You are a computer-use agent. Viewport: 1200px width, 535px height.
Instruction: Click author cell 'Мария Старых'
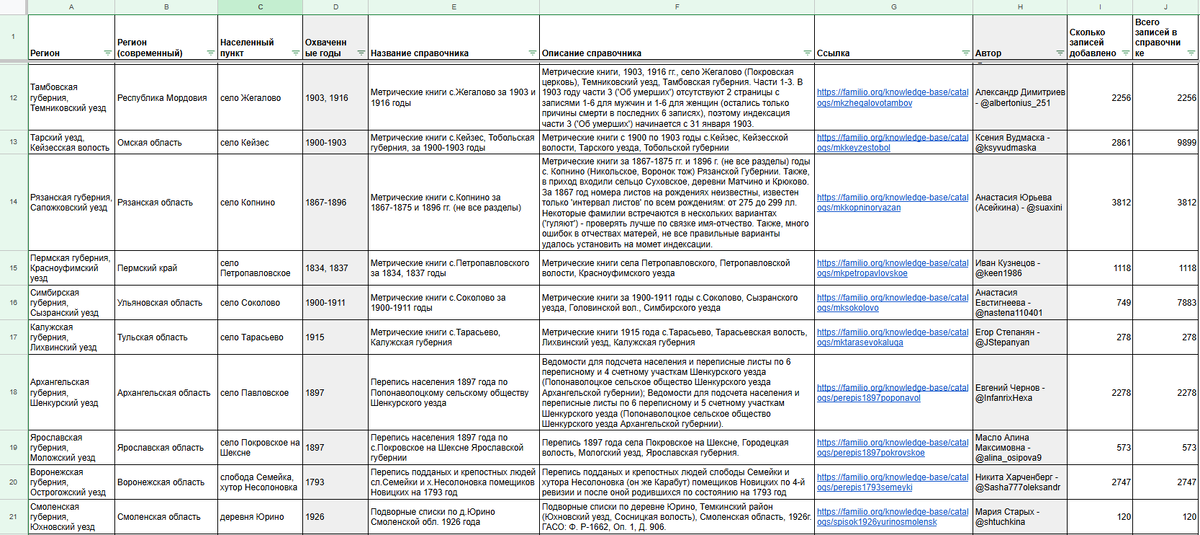1020,517
